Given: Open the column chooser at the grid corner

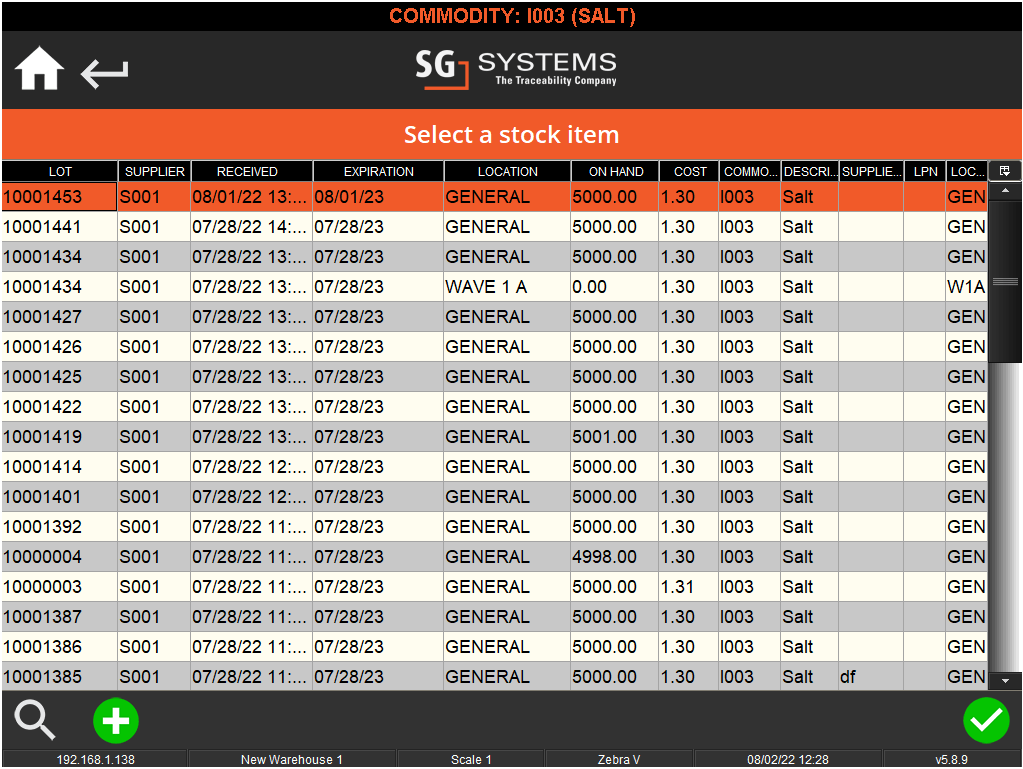Looking at the screenshot, I should point(1004,171).
